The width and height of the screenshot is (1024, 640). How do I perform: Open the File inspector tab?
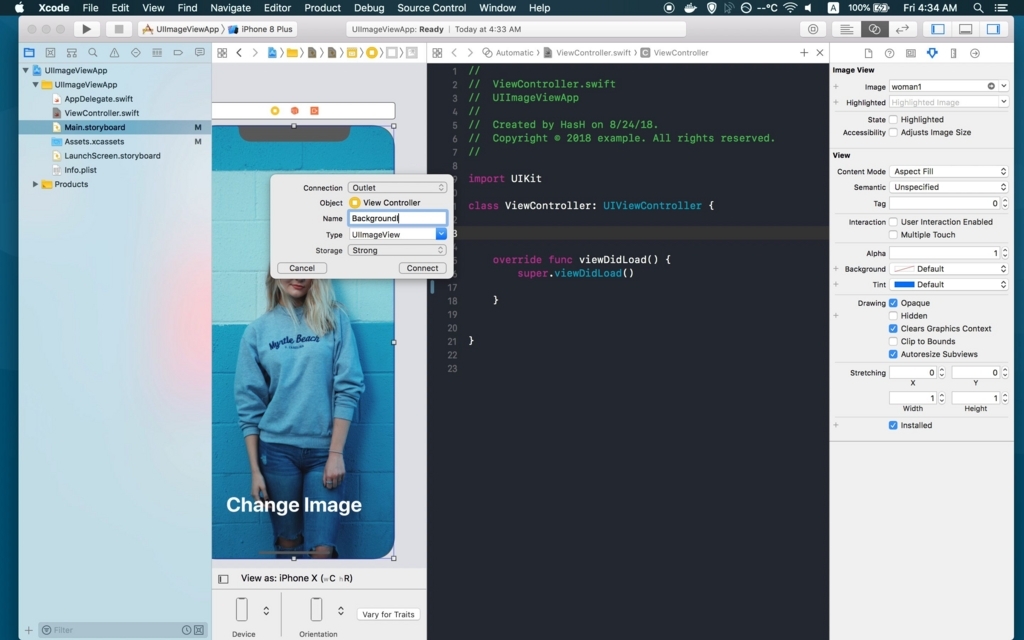868,53
